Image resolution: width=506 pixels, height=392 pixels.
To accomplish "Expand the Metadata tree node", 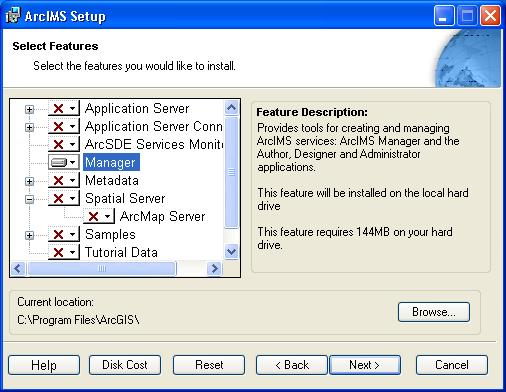I will (30, 181).
